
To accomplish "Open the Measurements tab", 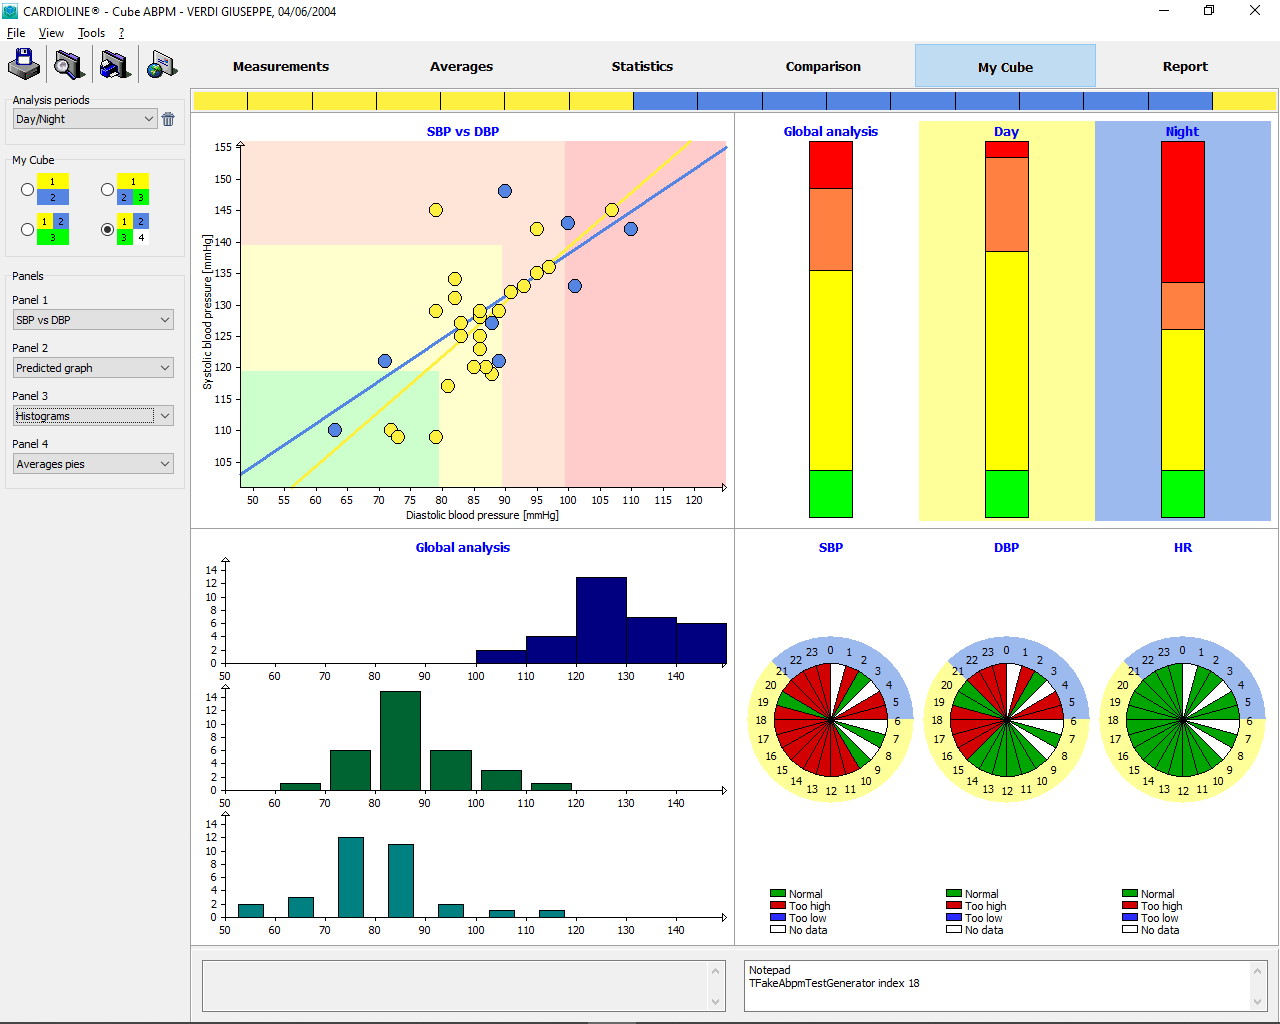I will [x=281, y=67].
